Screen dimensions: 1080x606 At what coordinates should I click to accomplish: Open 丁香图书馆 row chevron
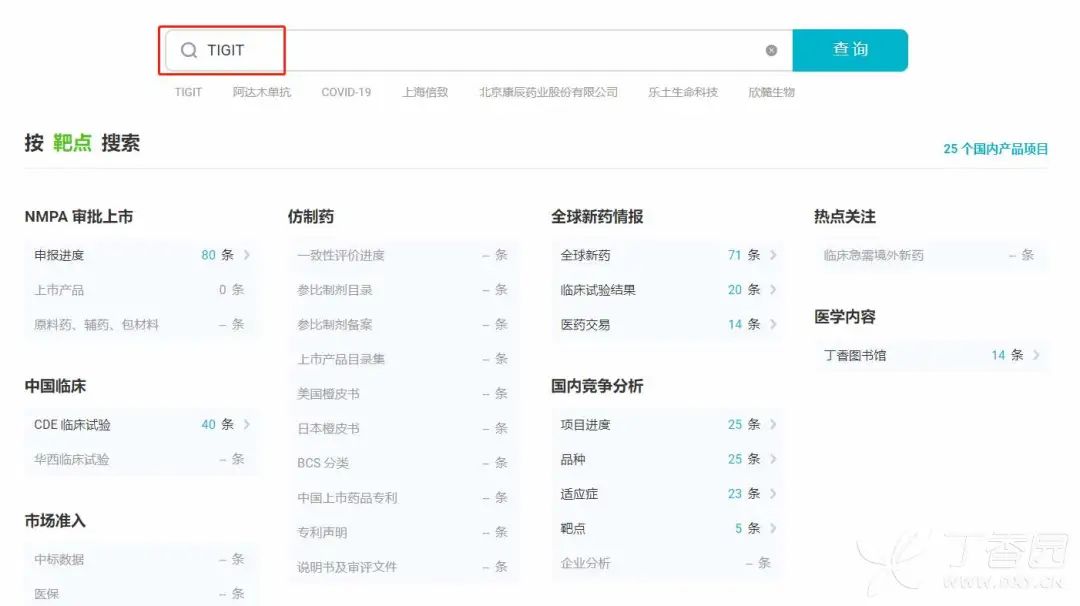click(x=1036, y=355)
